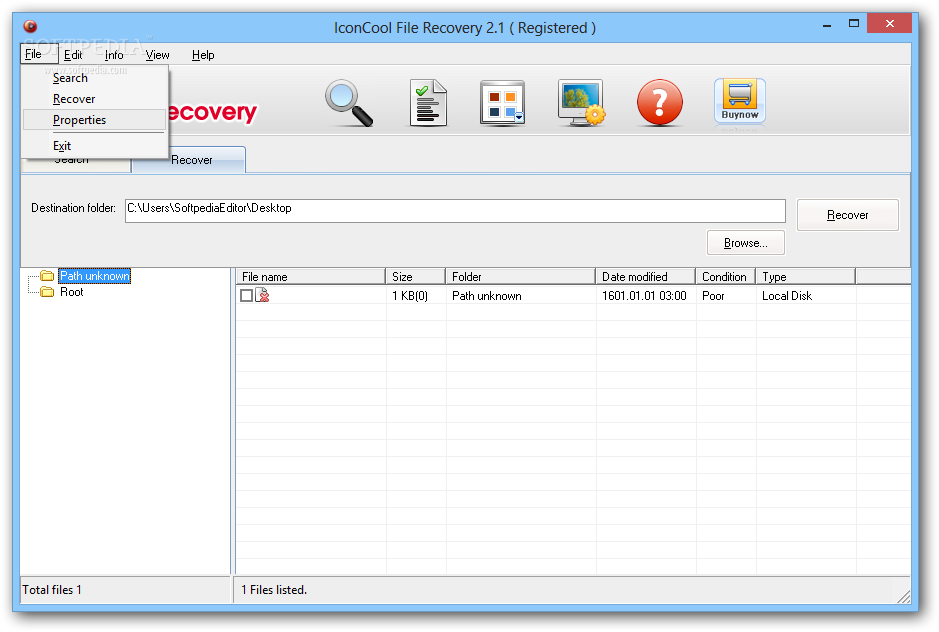The height and width of the screenshot is (632, 939).
Task: Select Path unknown tree item
Action: [x=95, y=276]
